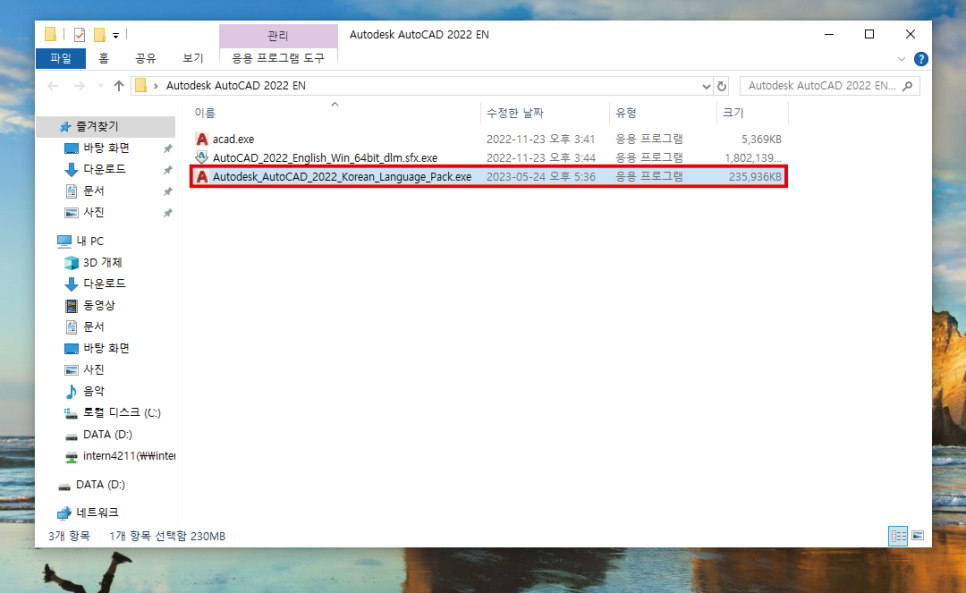
Task: Open the blue help icon
Action: (x=921, y=59)
